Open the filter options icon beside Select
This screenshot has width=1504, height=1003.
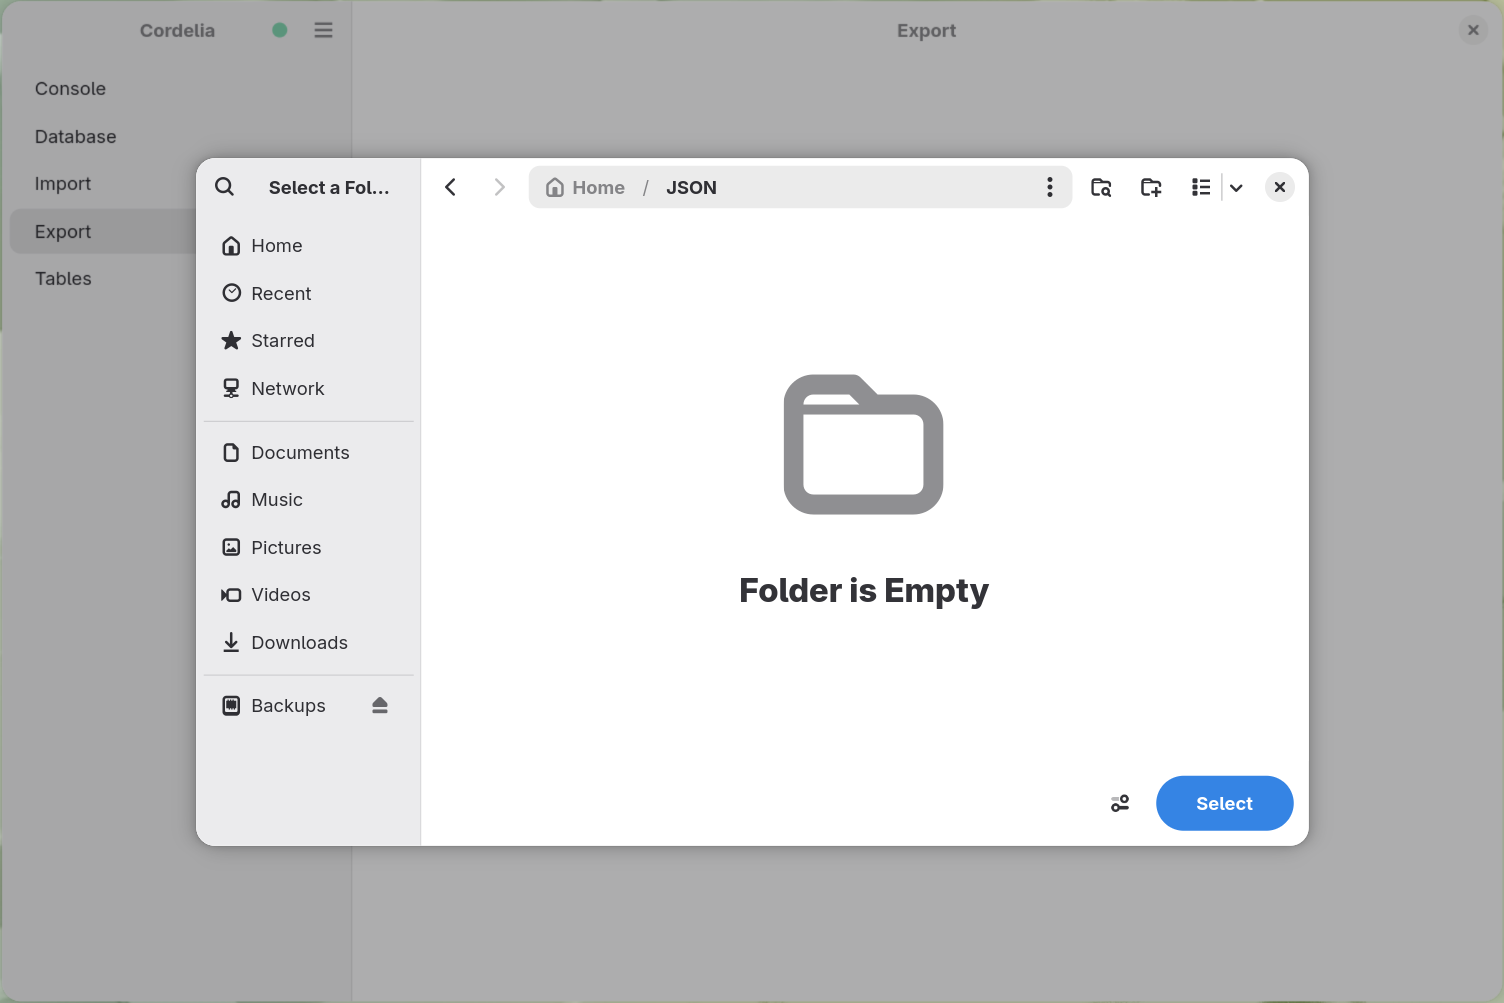click(1120, 803)
